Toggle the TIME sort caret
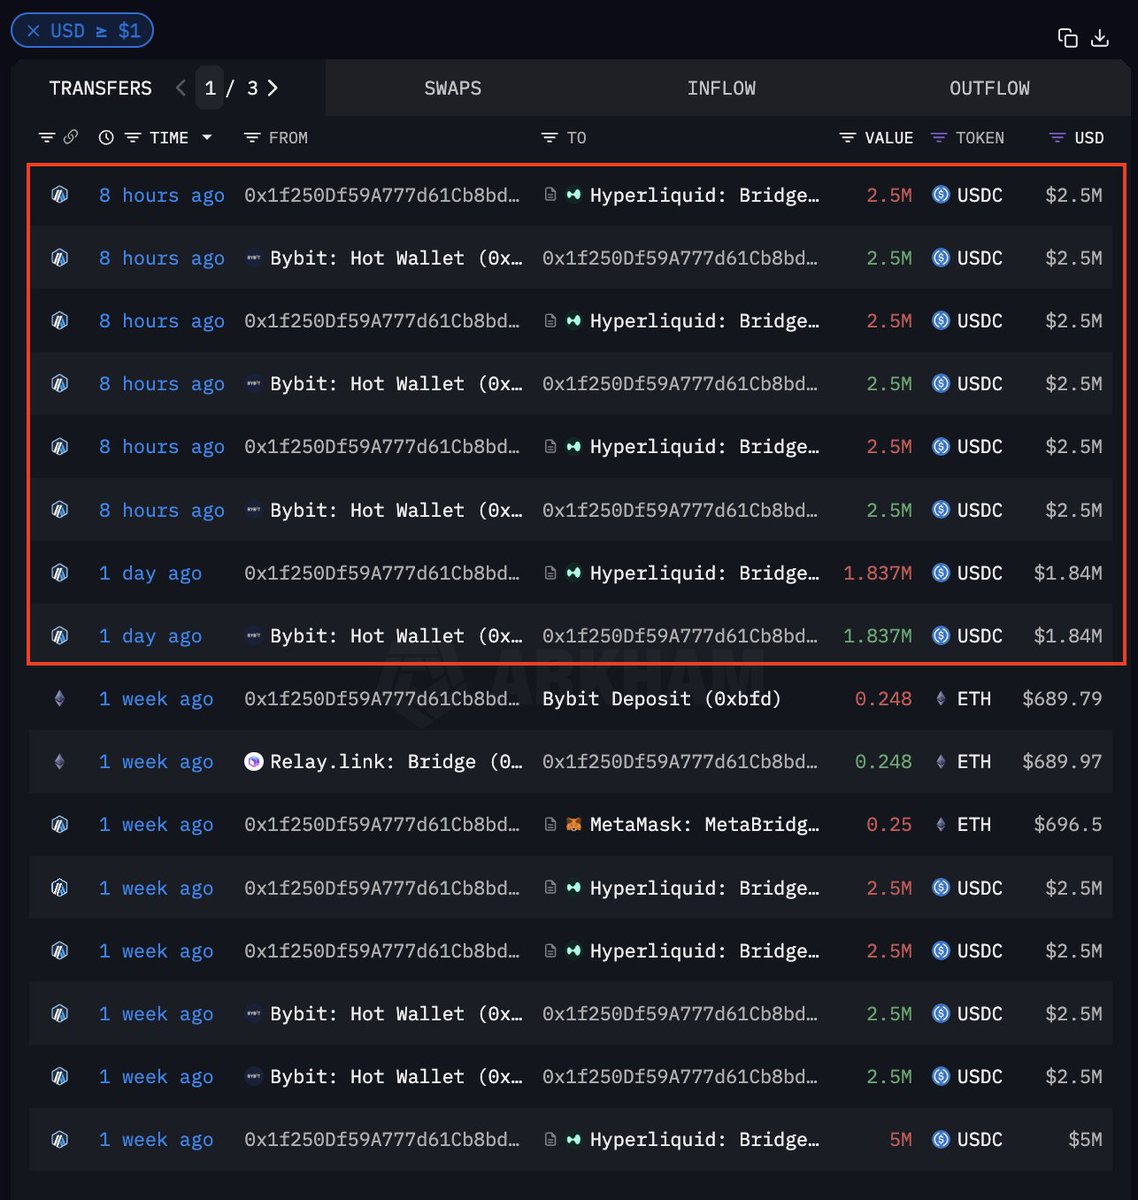This screenshot has height=1200, width=1138. 207,137
